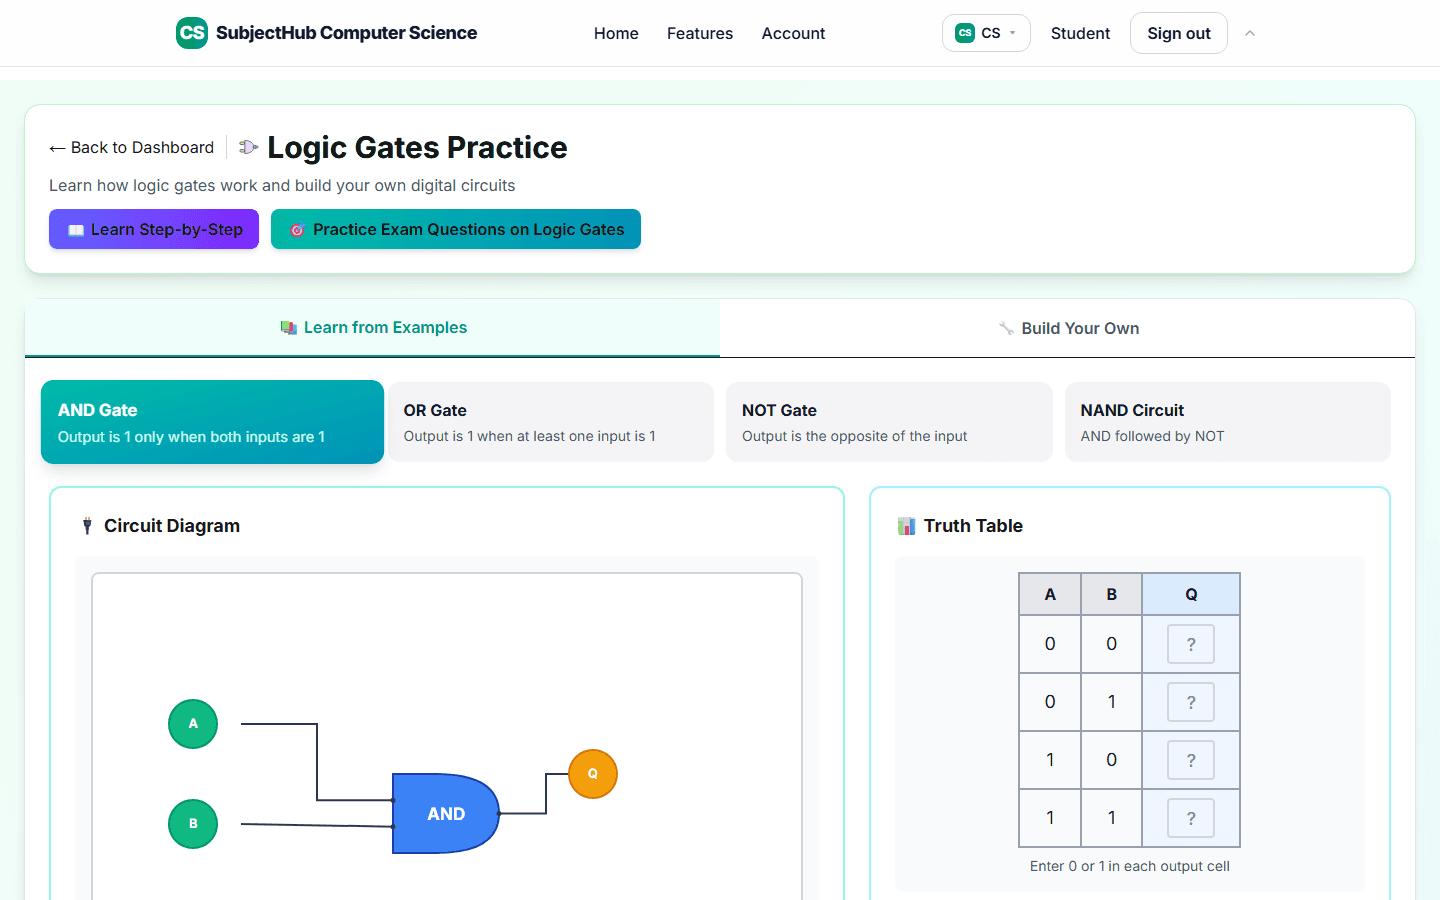Go Back to Dashboard
1440x900 pixels.
132,147
